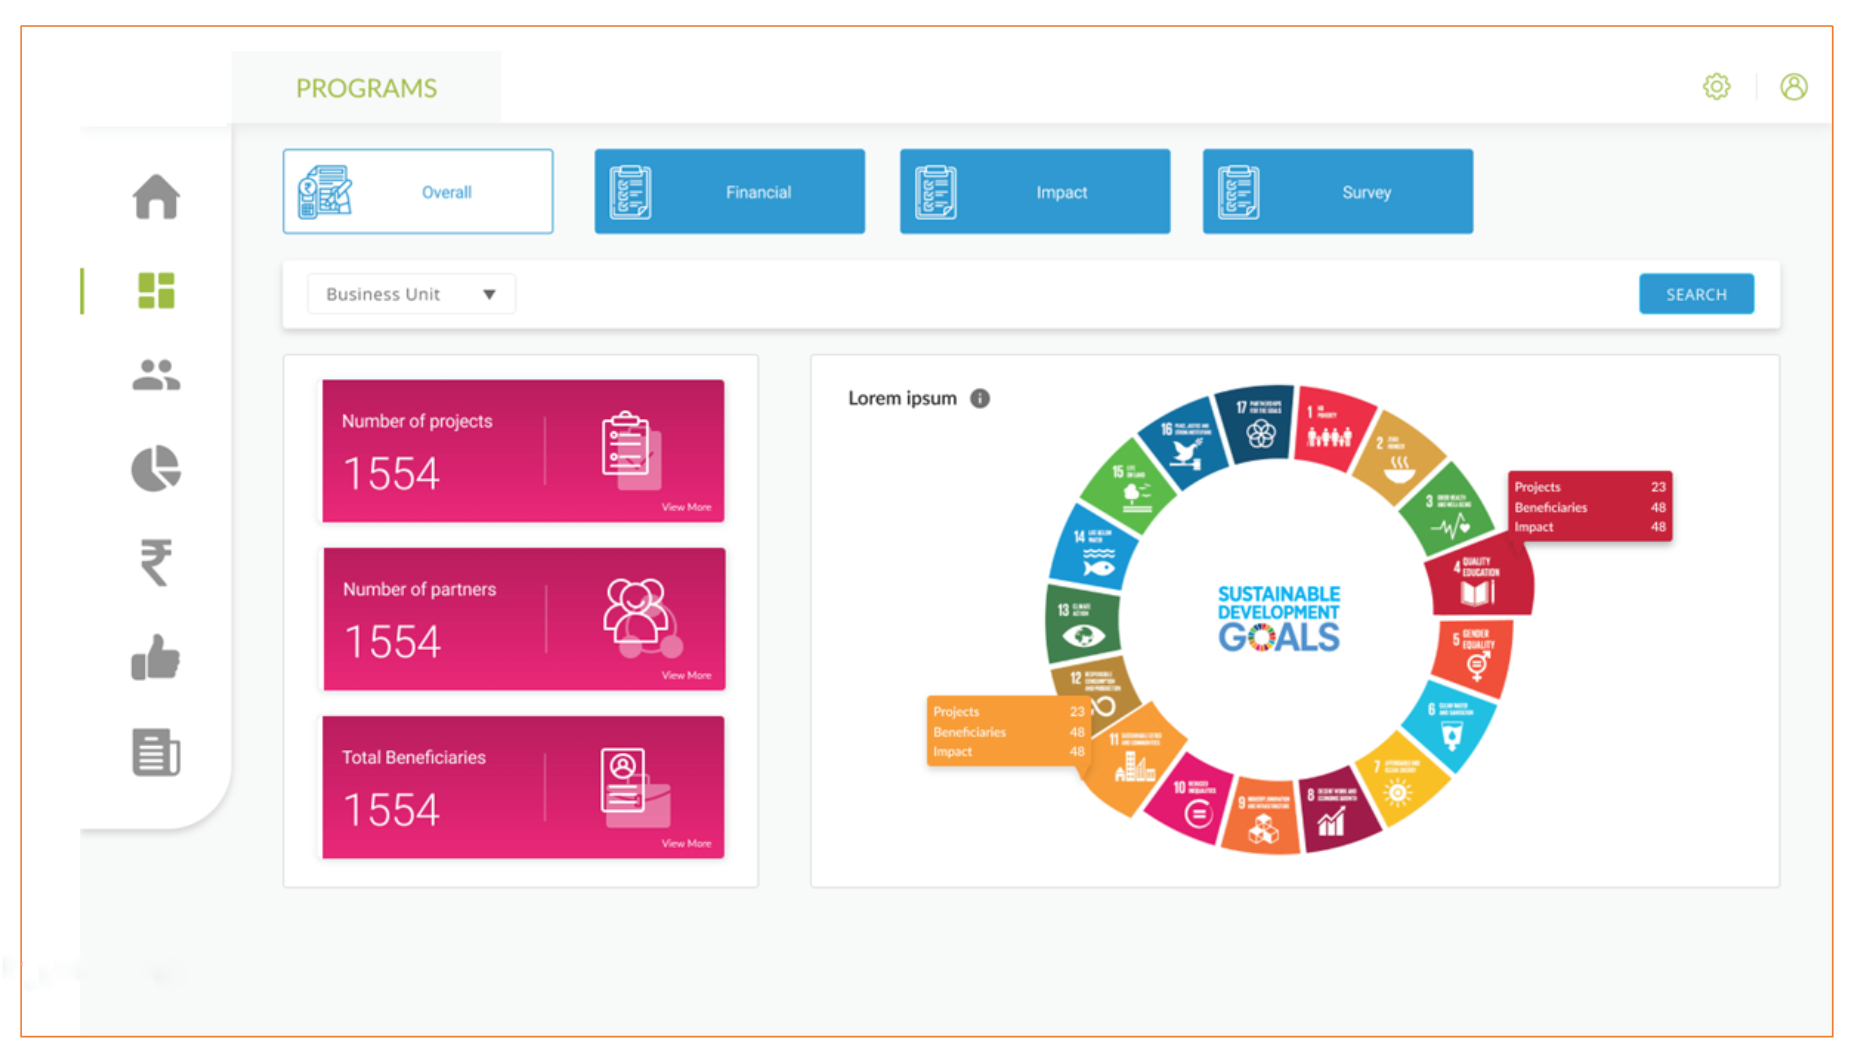This screenshot has width=1870, height=1052.
Task: Click clipboard icon in Number of projects card
Action: [x=631, y=450]
